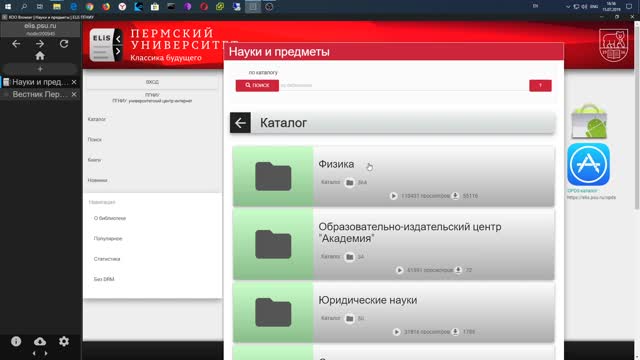
Task: Click the right chevron on the ELIS logo
Action: pyautogui.click(x=118, y=51)
